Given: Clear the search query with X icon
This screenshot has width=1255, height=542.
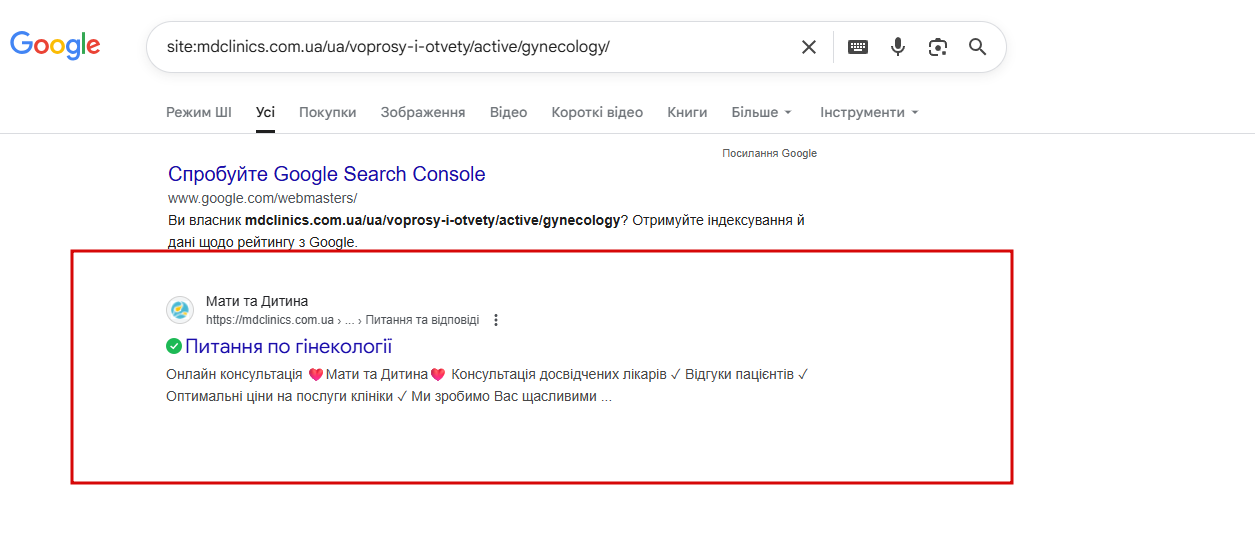Looking at the screenshot, I should pos(809,47).
